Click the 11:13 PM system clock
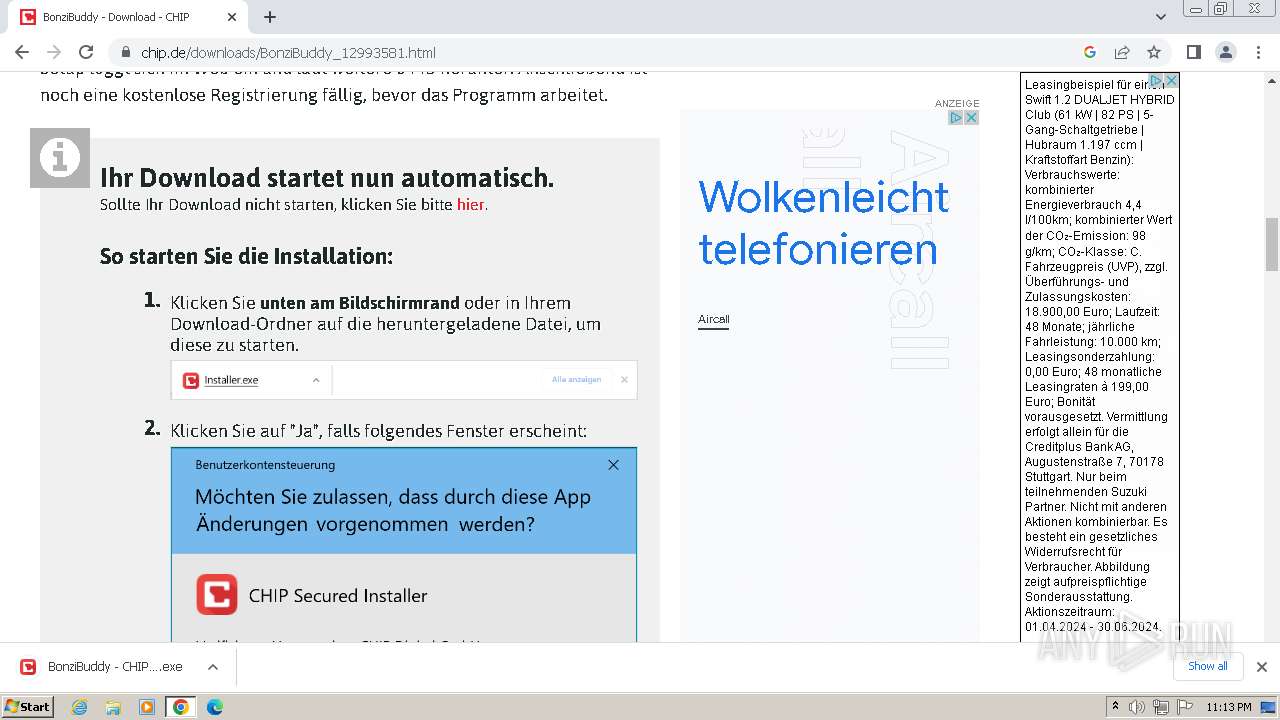The width and height of the screenshot is (1280, 720). [x=1229, y=707]
